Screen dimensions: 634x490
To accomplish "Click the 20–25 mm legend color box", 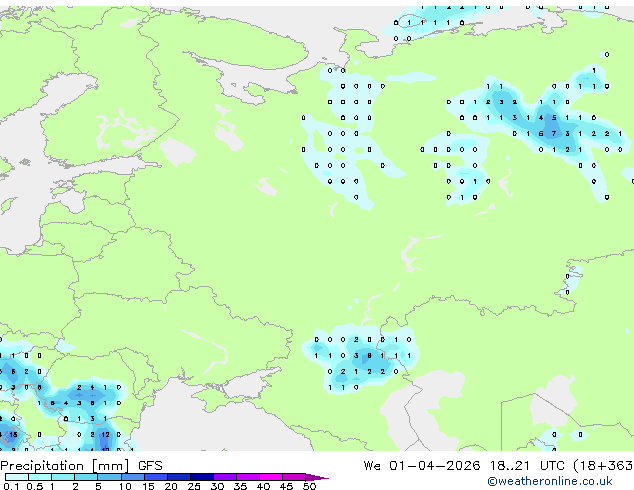I will pyautogui.click(x=178, y=477).
